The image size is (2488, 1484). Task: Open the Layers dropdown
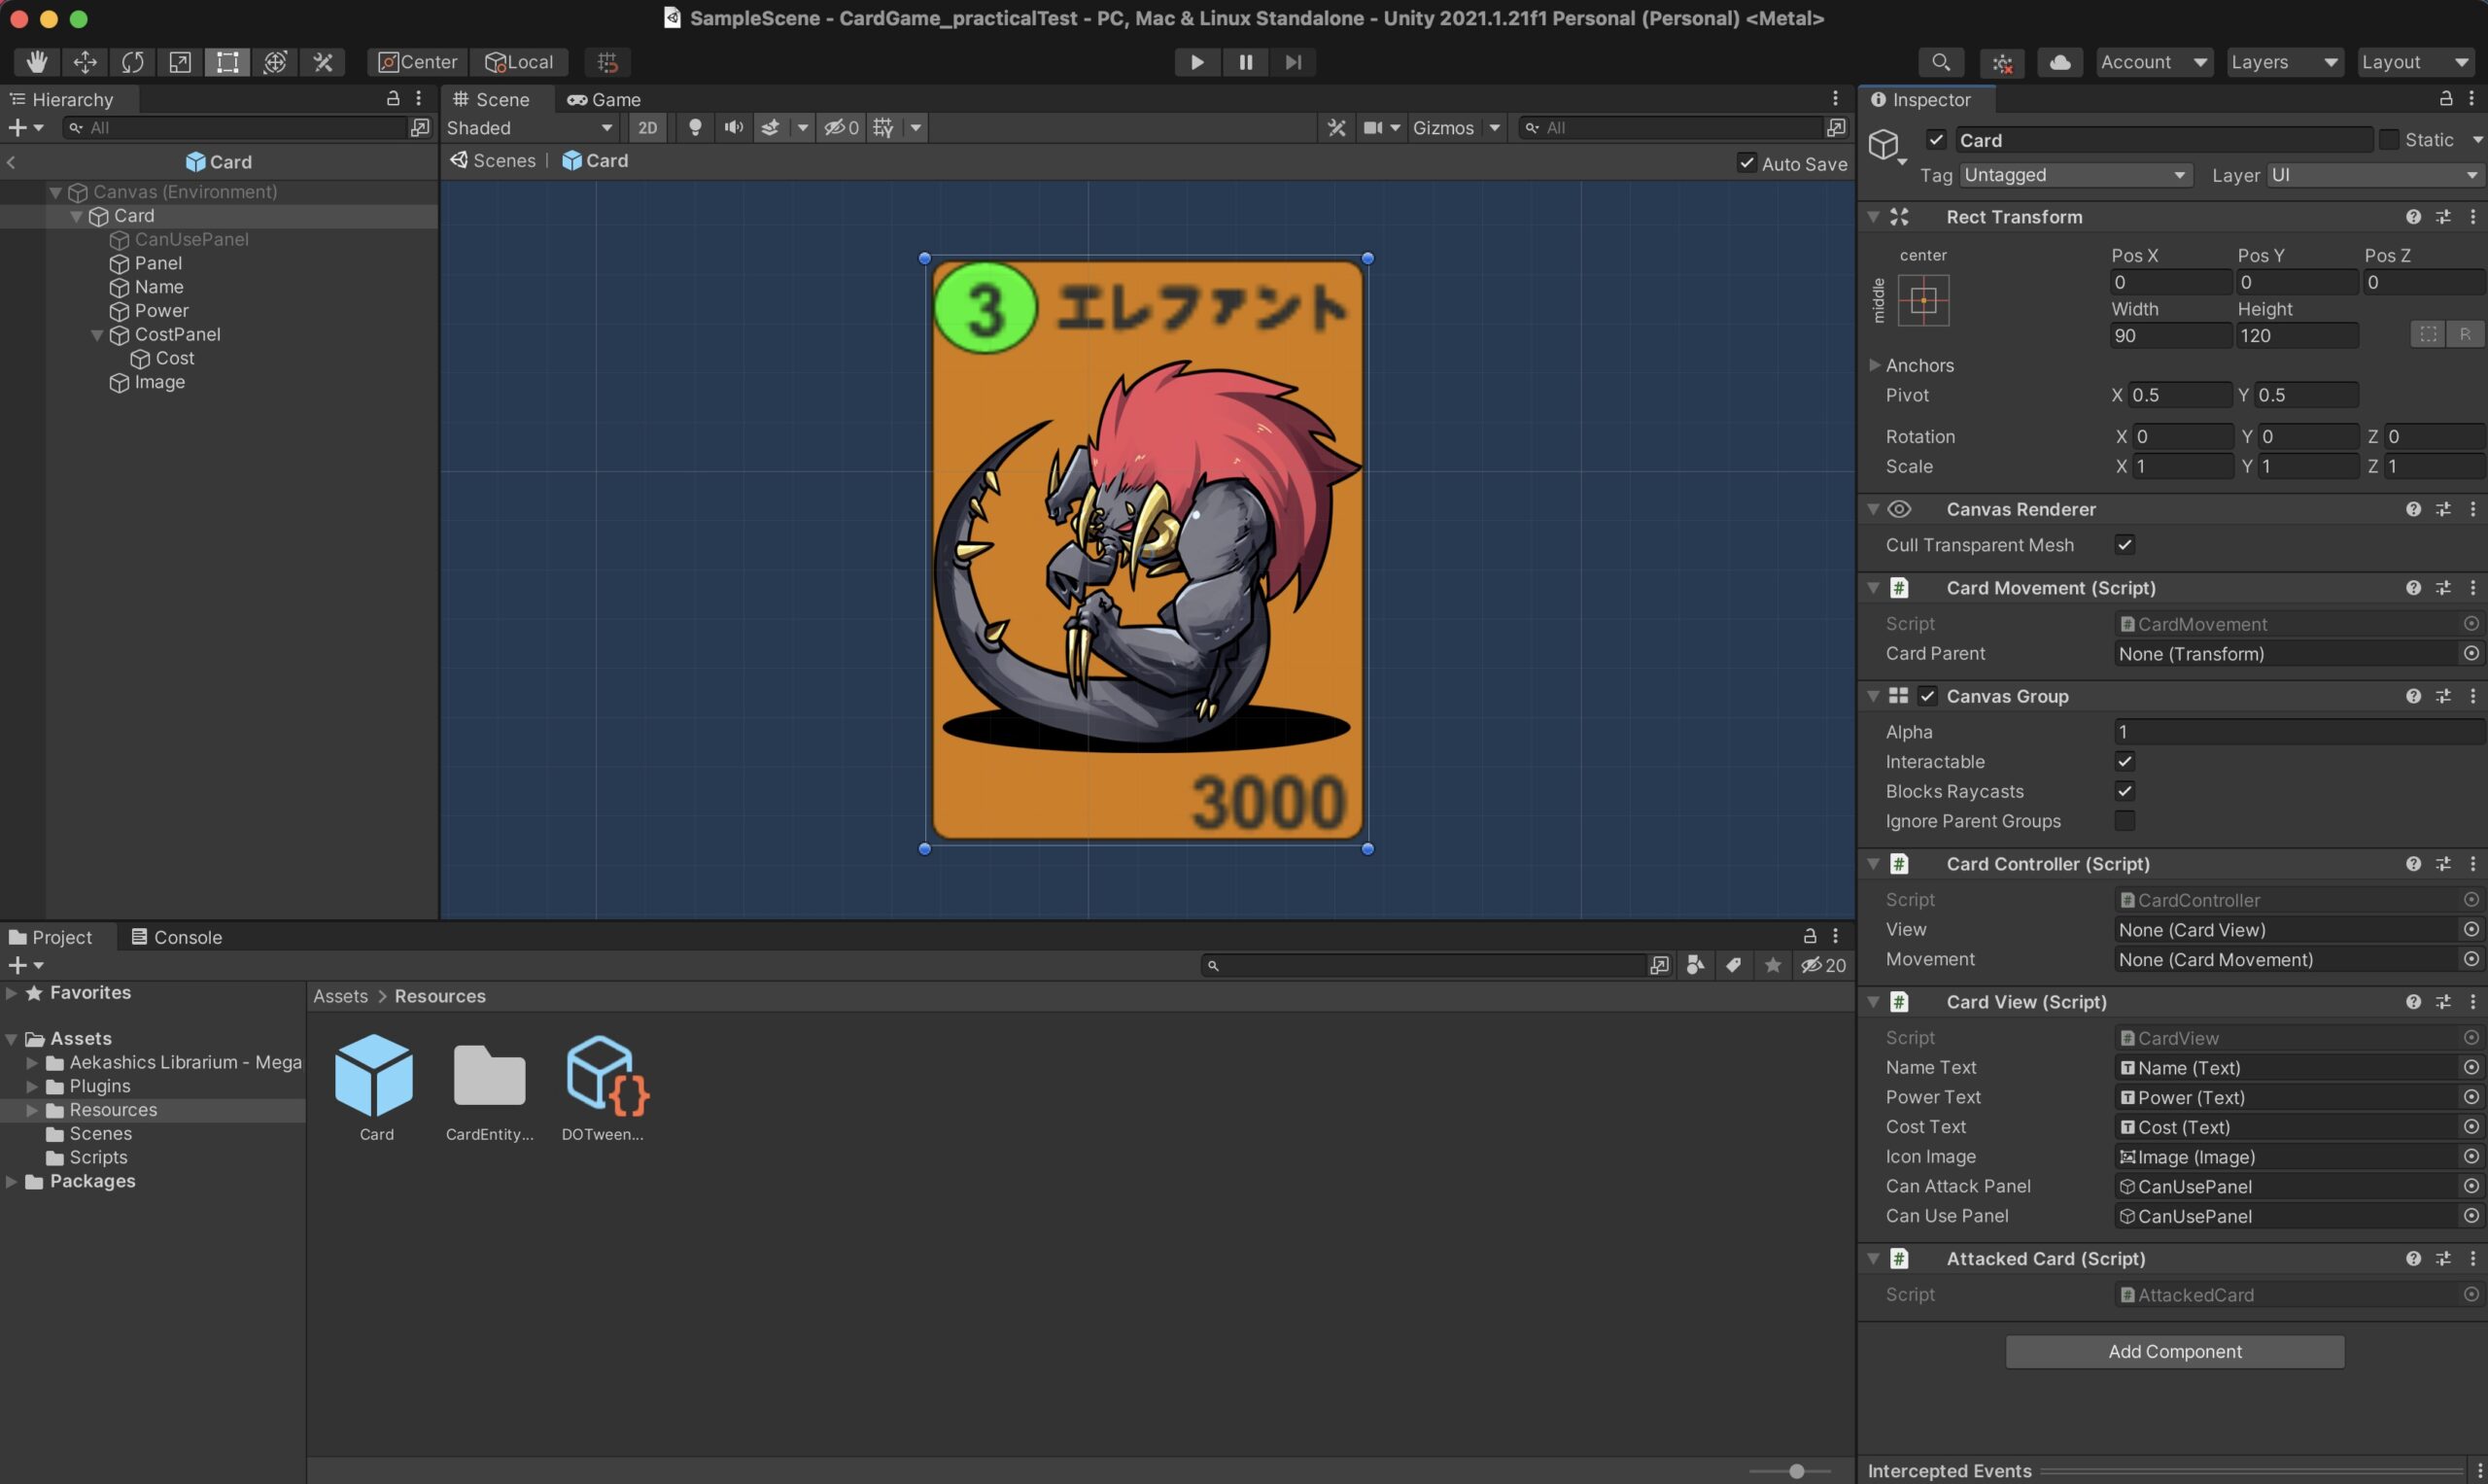pyautogui.click(x=2283, y=62)
